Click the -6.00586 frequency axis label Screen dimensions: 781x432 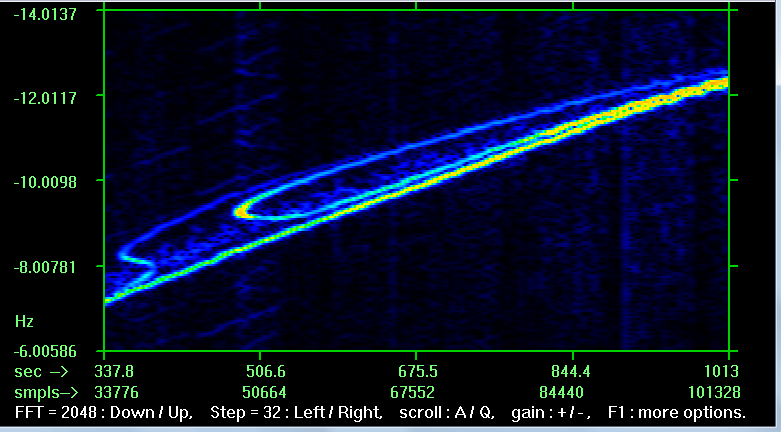[x=46, y=351]
